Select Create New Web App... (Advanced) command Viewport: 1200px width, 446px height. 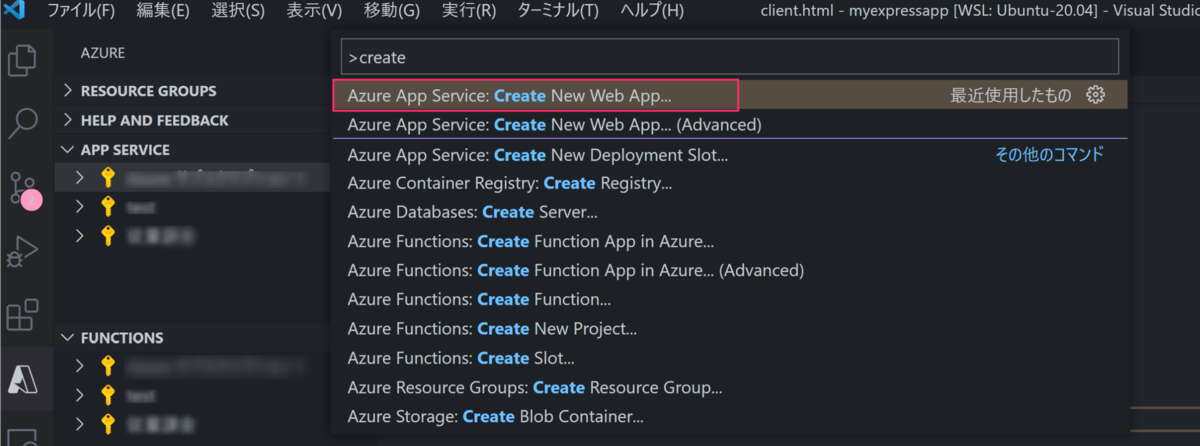730,125
